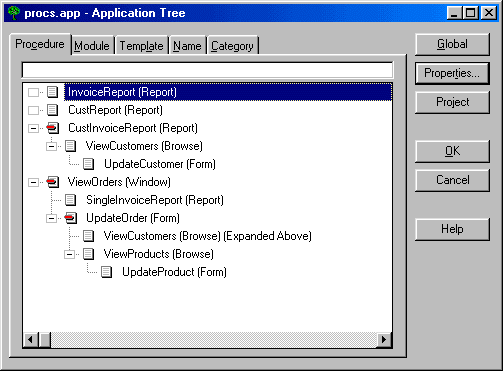Select ViewProducts (Browse) row

pyautogui.click(x=158, y=254)
